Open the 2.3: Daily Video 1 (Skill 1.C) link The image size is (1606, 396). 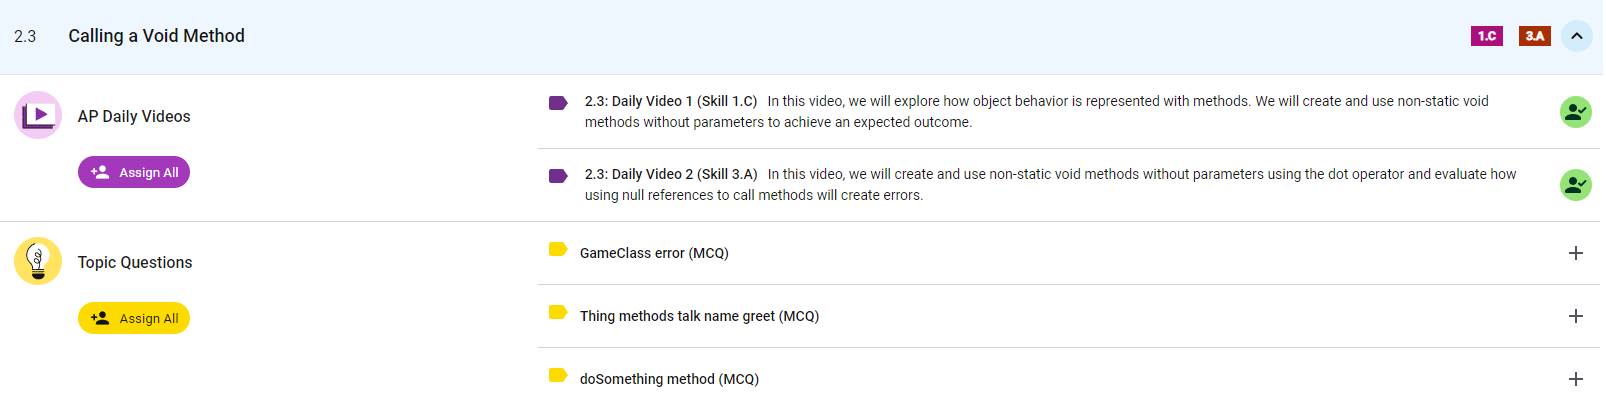coord(671,101)
